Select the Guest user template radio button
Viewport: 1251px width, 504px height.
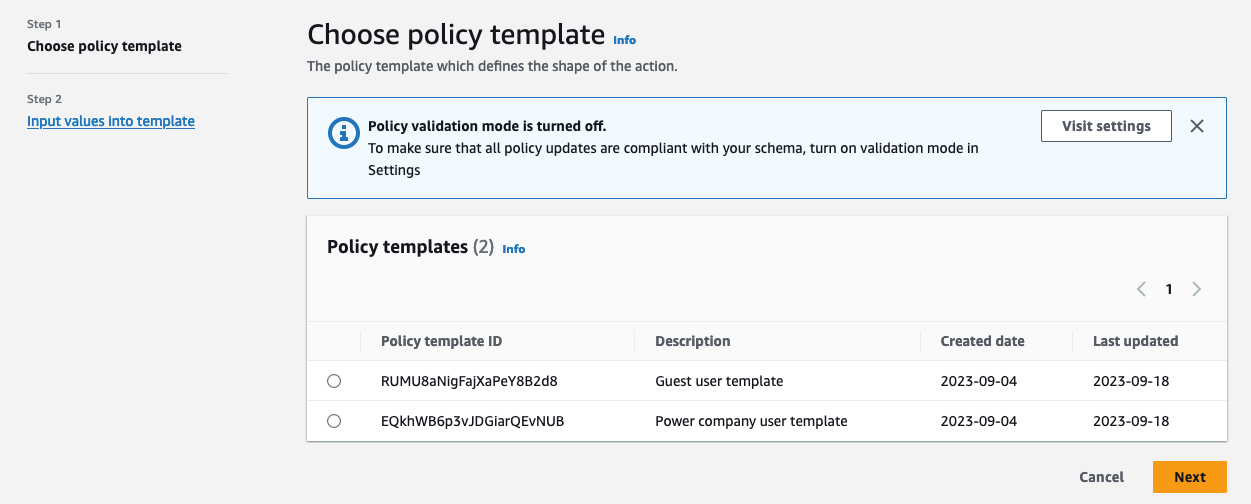(334, 381)
